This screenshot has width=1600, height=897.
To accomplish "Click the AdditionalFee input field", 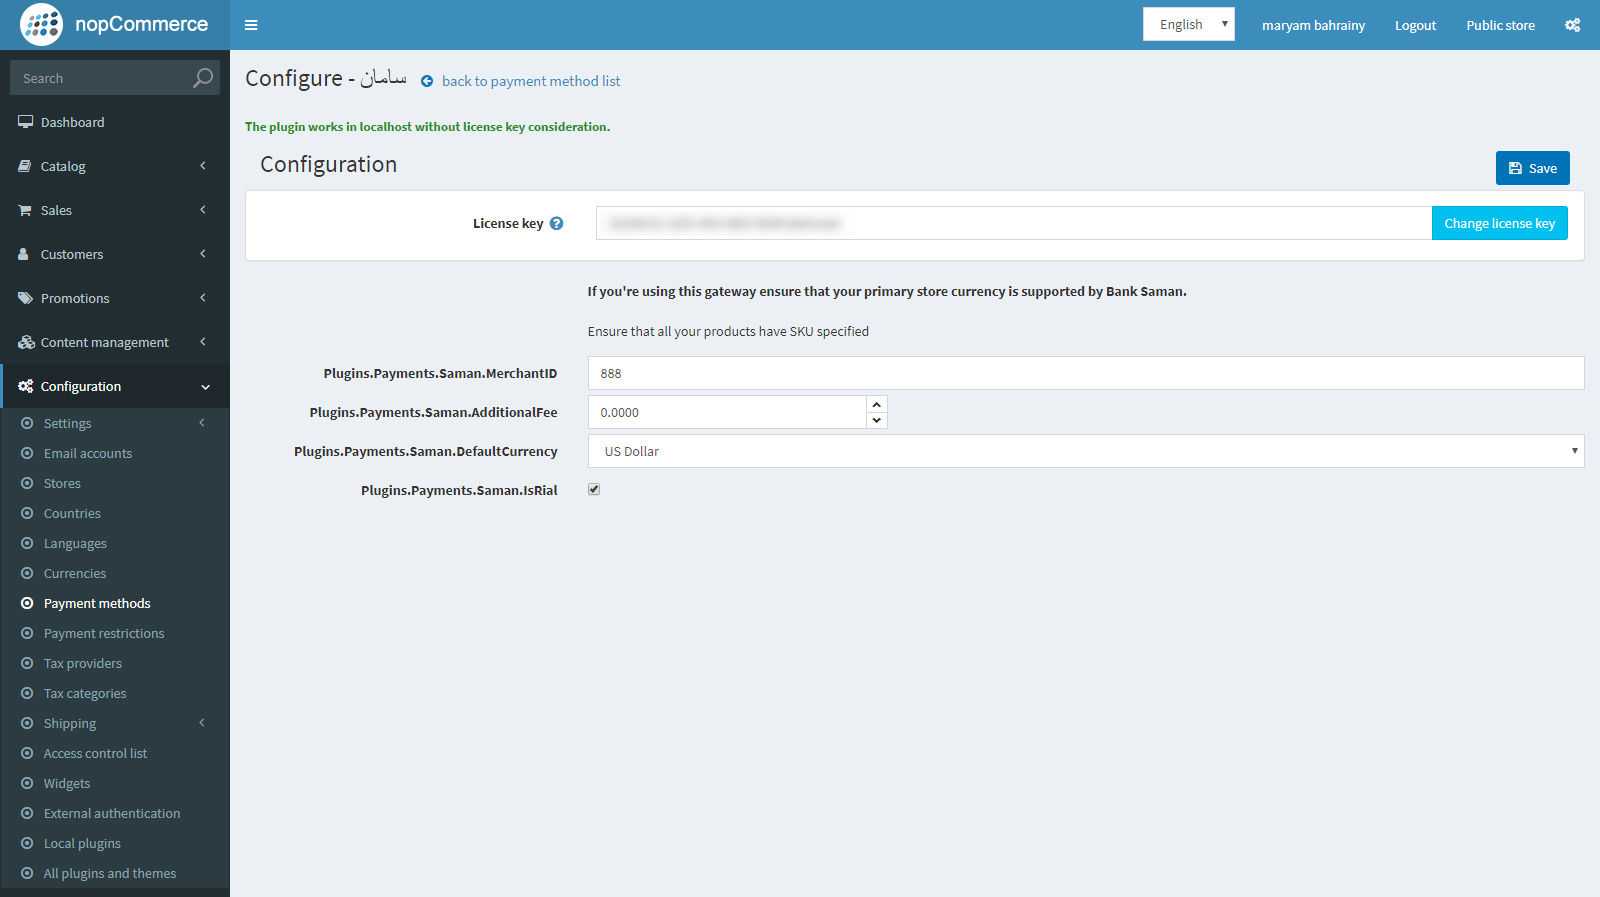I will 727,412.
